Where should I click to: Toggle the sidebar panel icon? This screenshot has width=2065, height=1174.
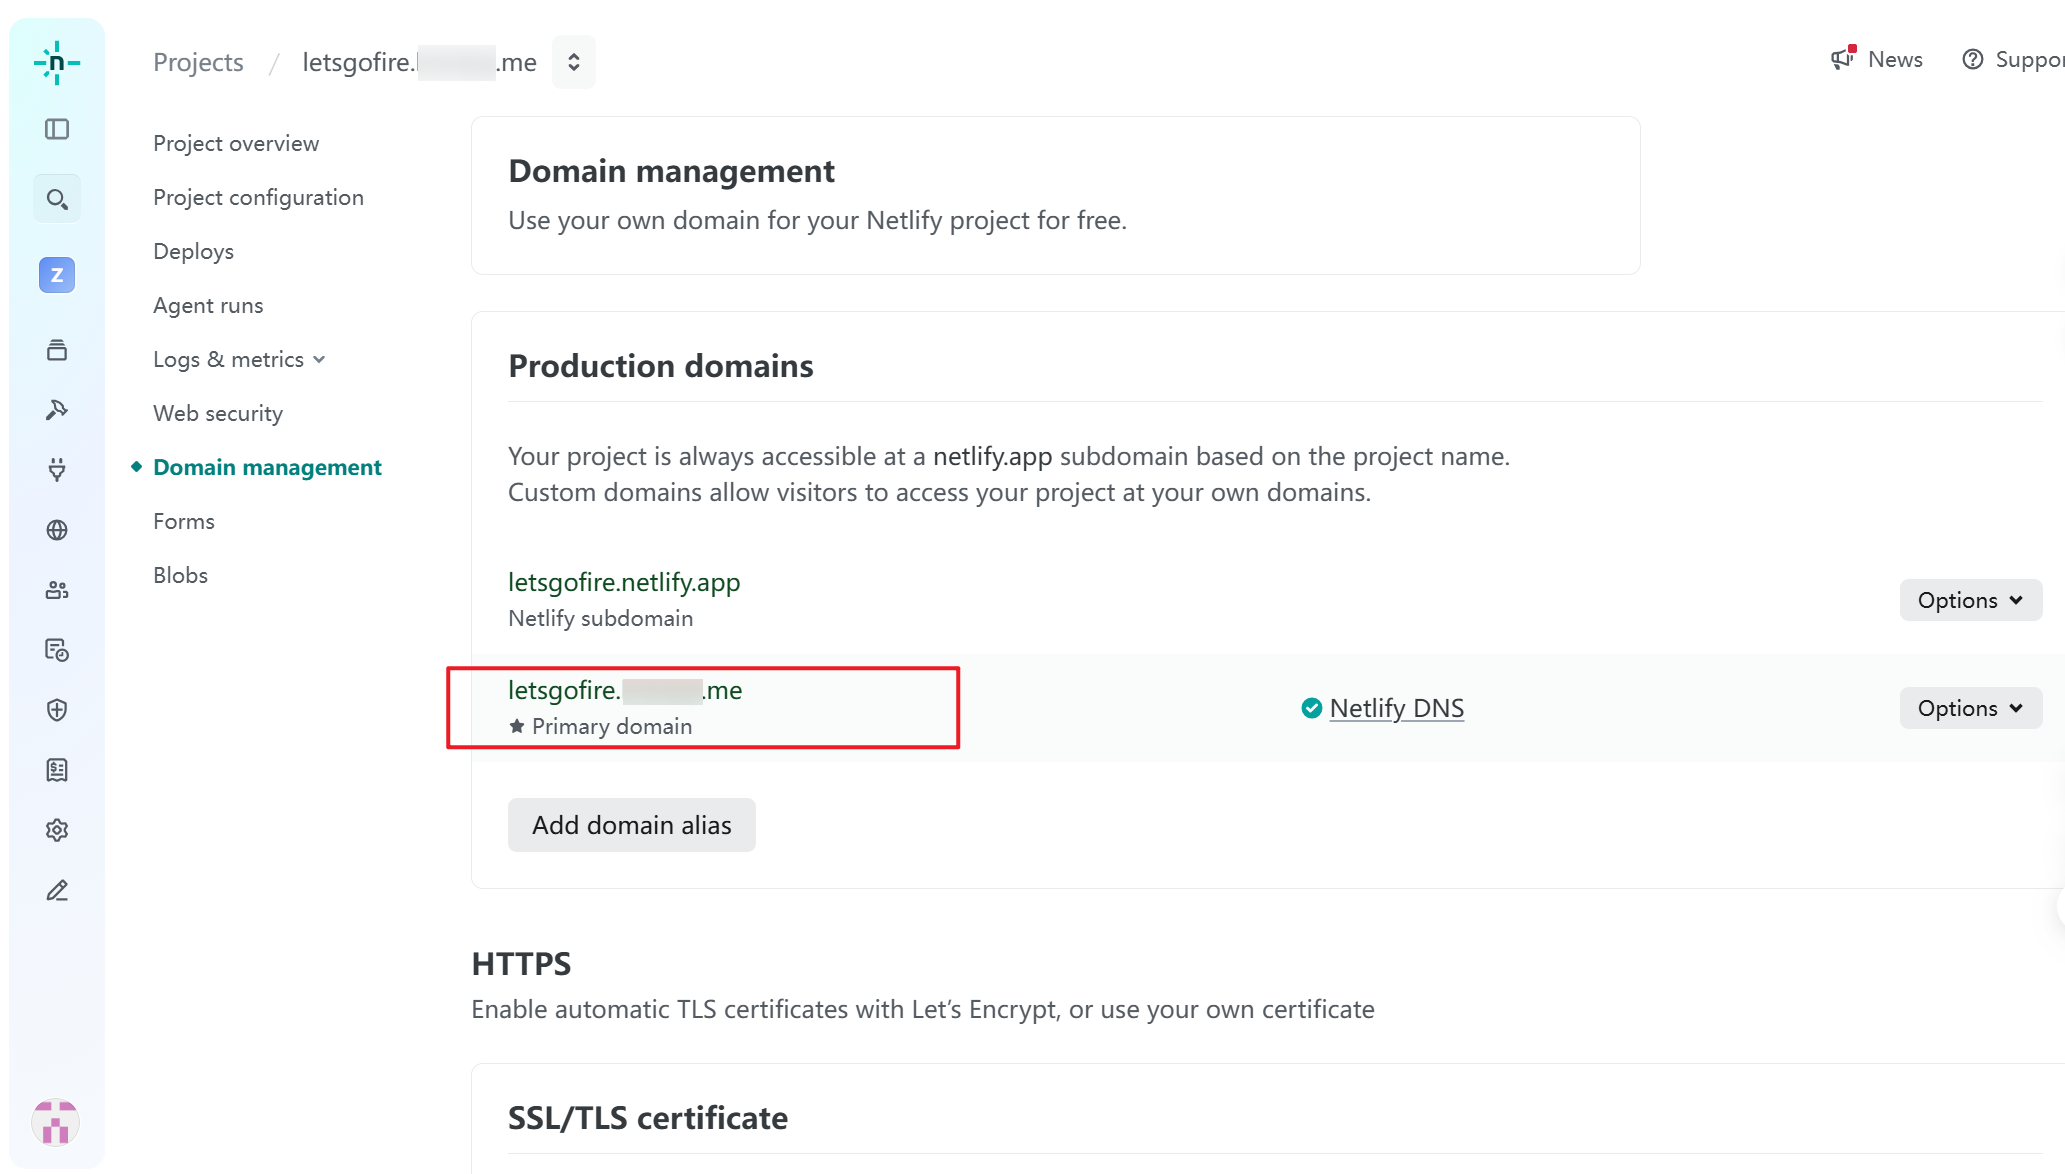click(57, 129)
